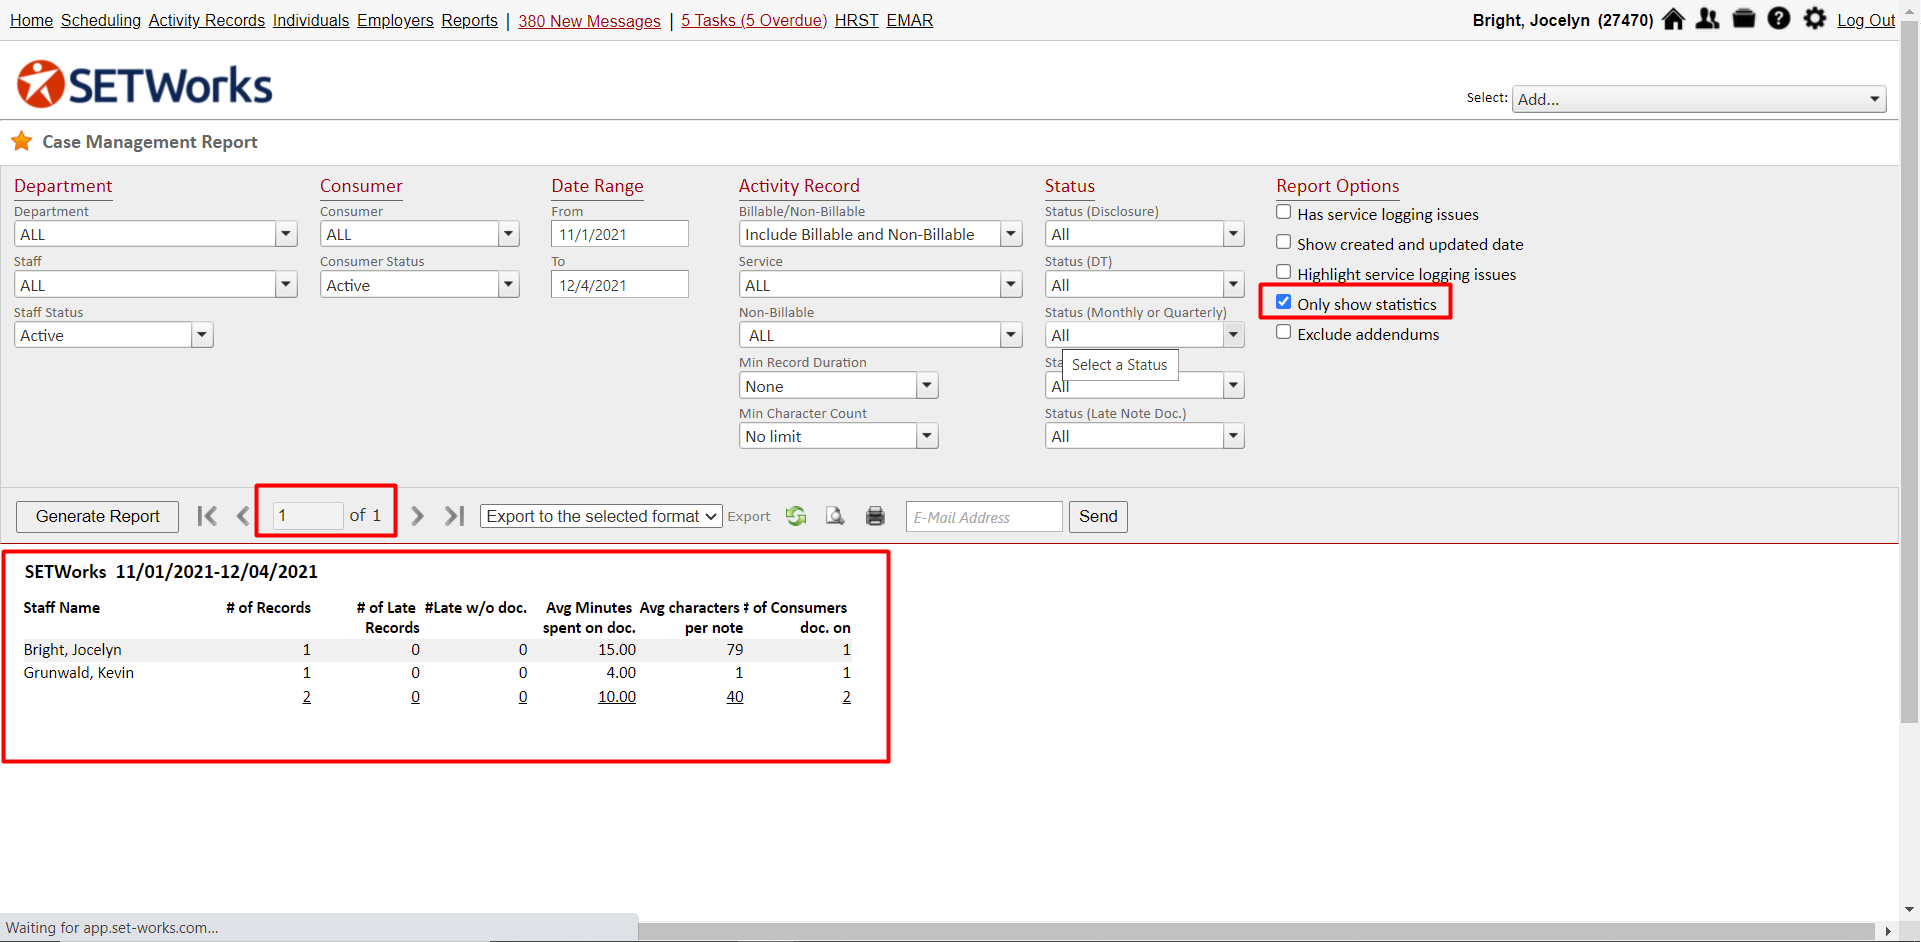Go to previous report page
1921x942 pixels.
242,516
